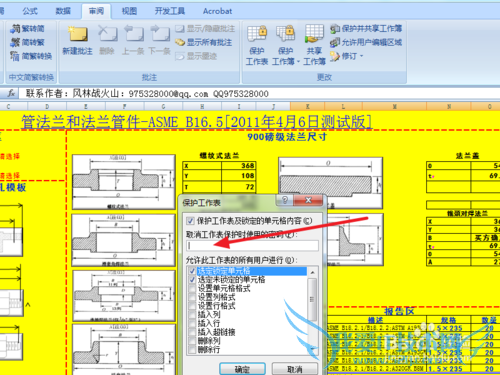Screen dimensions: 500x375
Task: Click 允许用户编辑区域 in ribbon
Action: point(366,42)
